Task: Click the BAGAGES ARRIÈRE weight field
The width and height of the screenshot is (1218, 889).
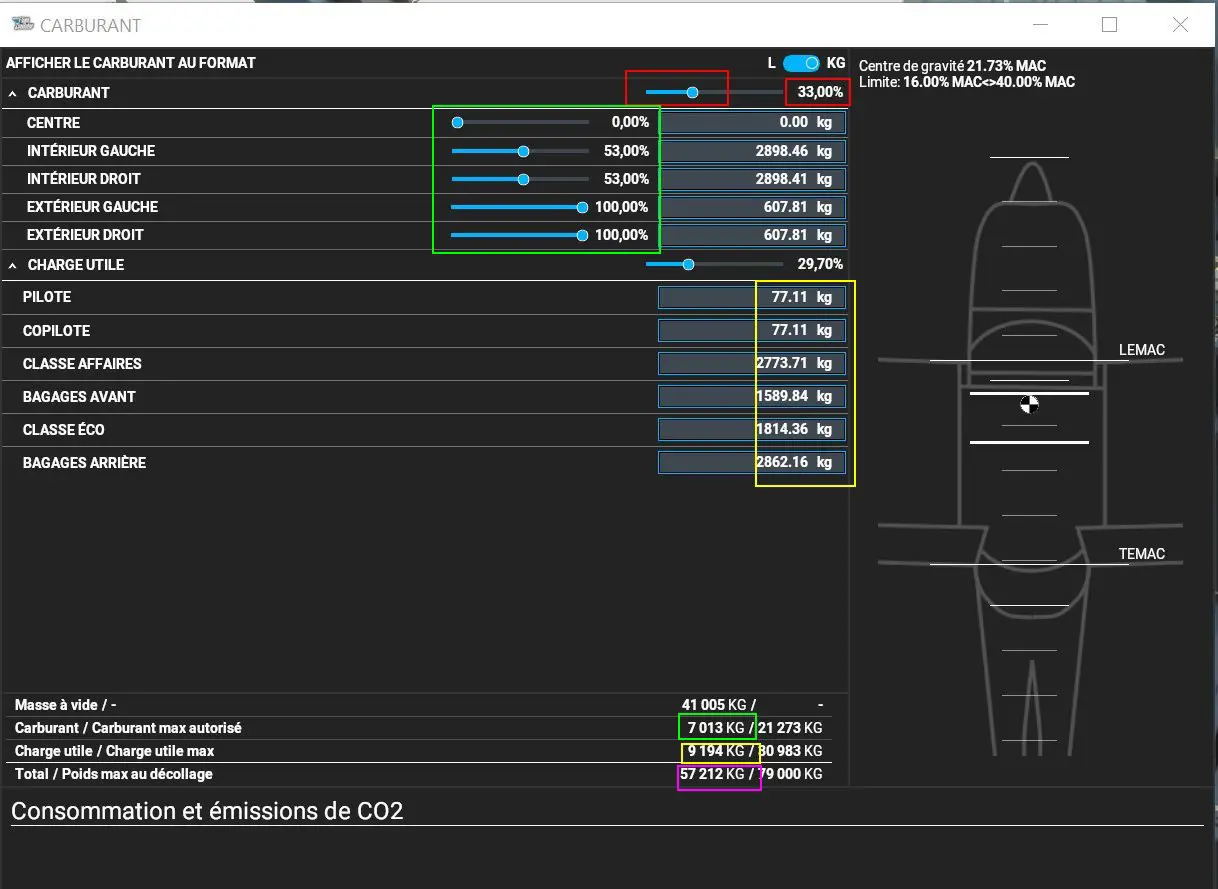Action: [751, 463]
